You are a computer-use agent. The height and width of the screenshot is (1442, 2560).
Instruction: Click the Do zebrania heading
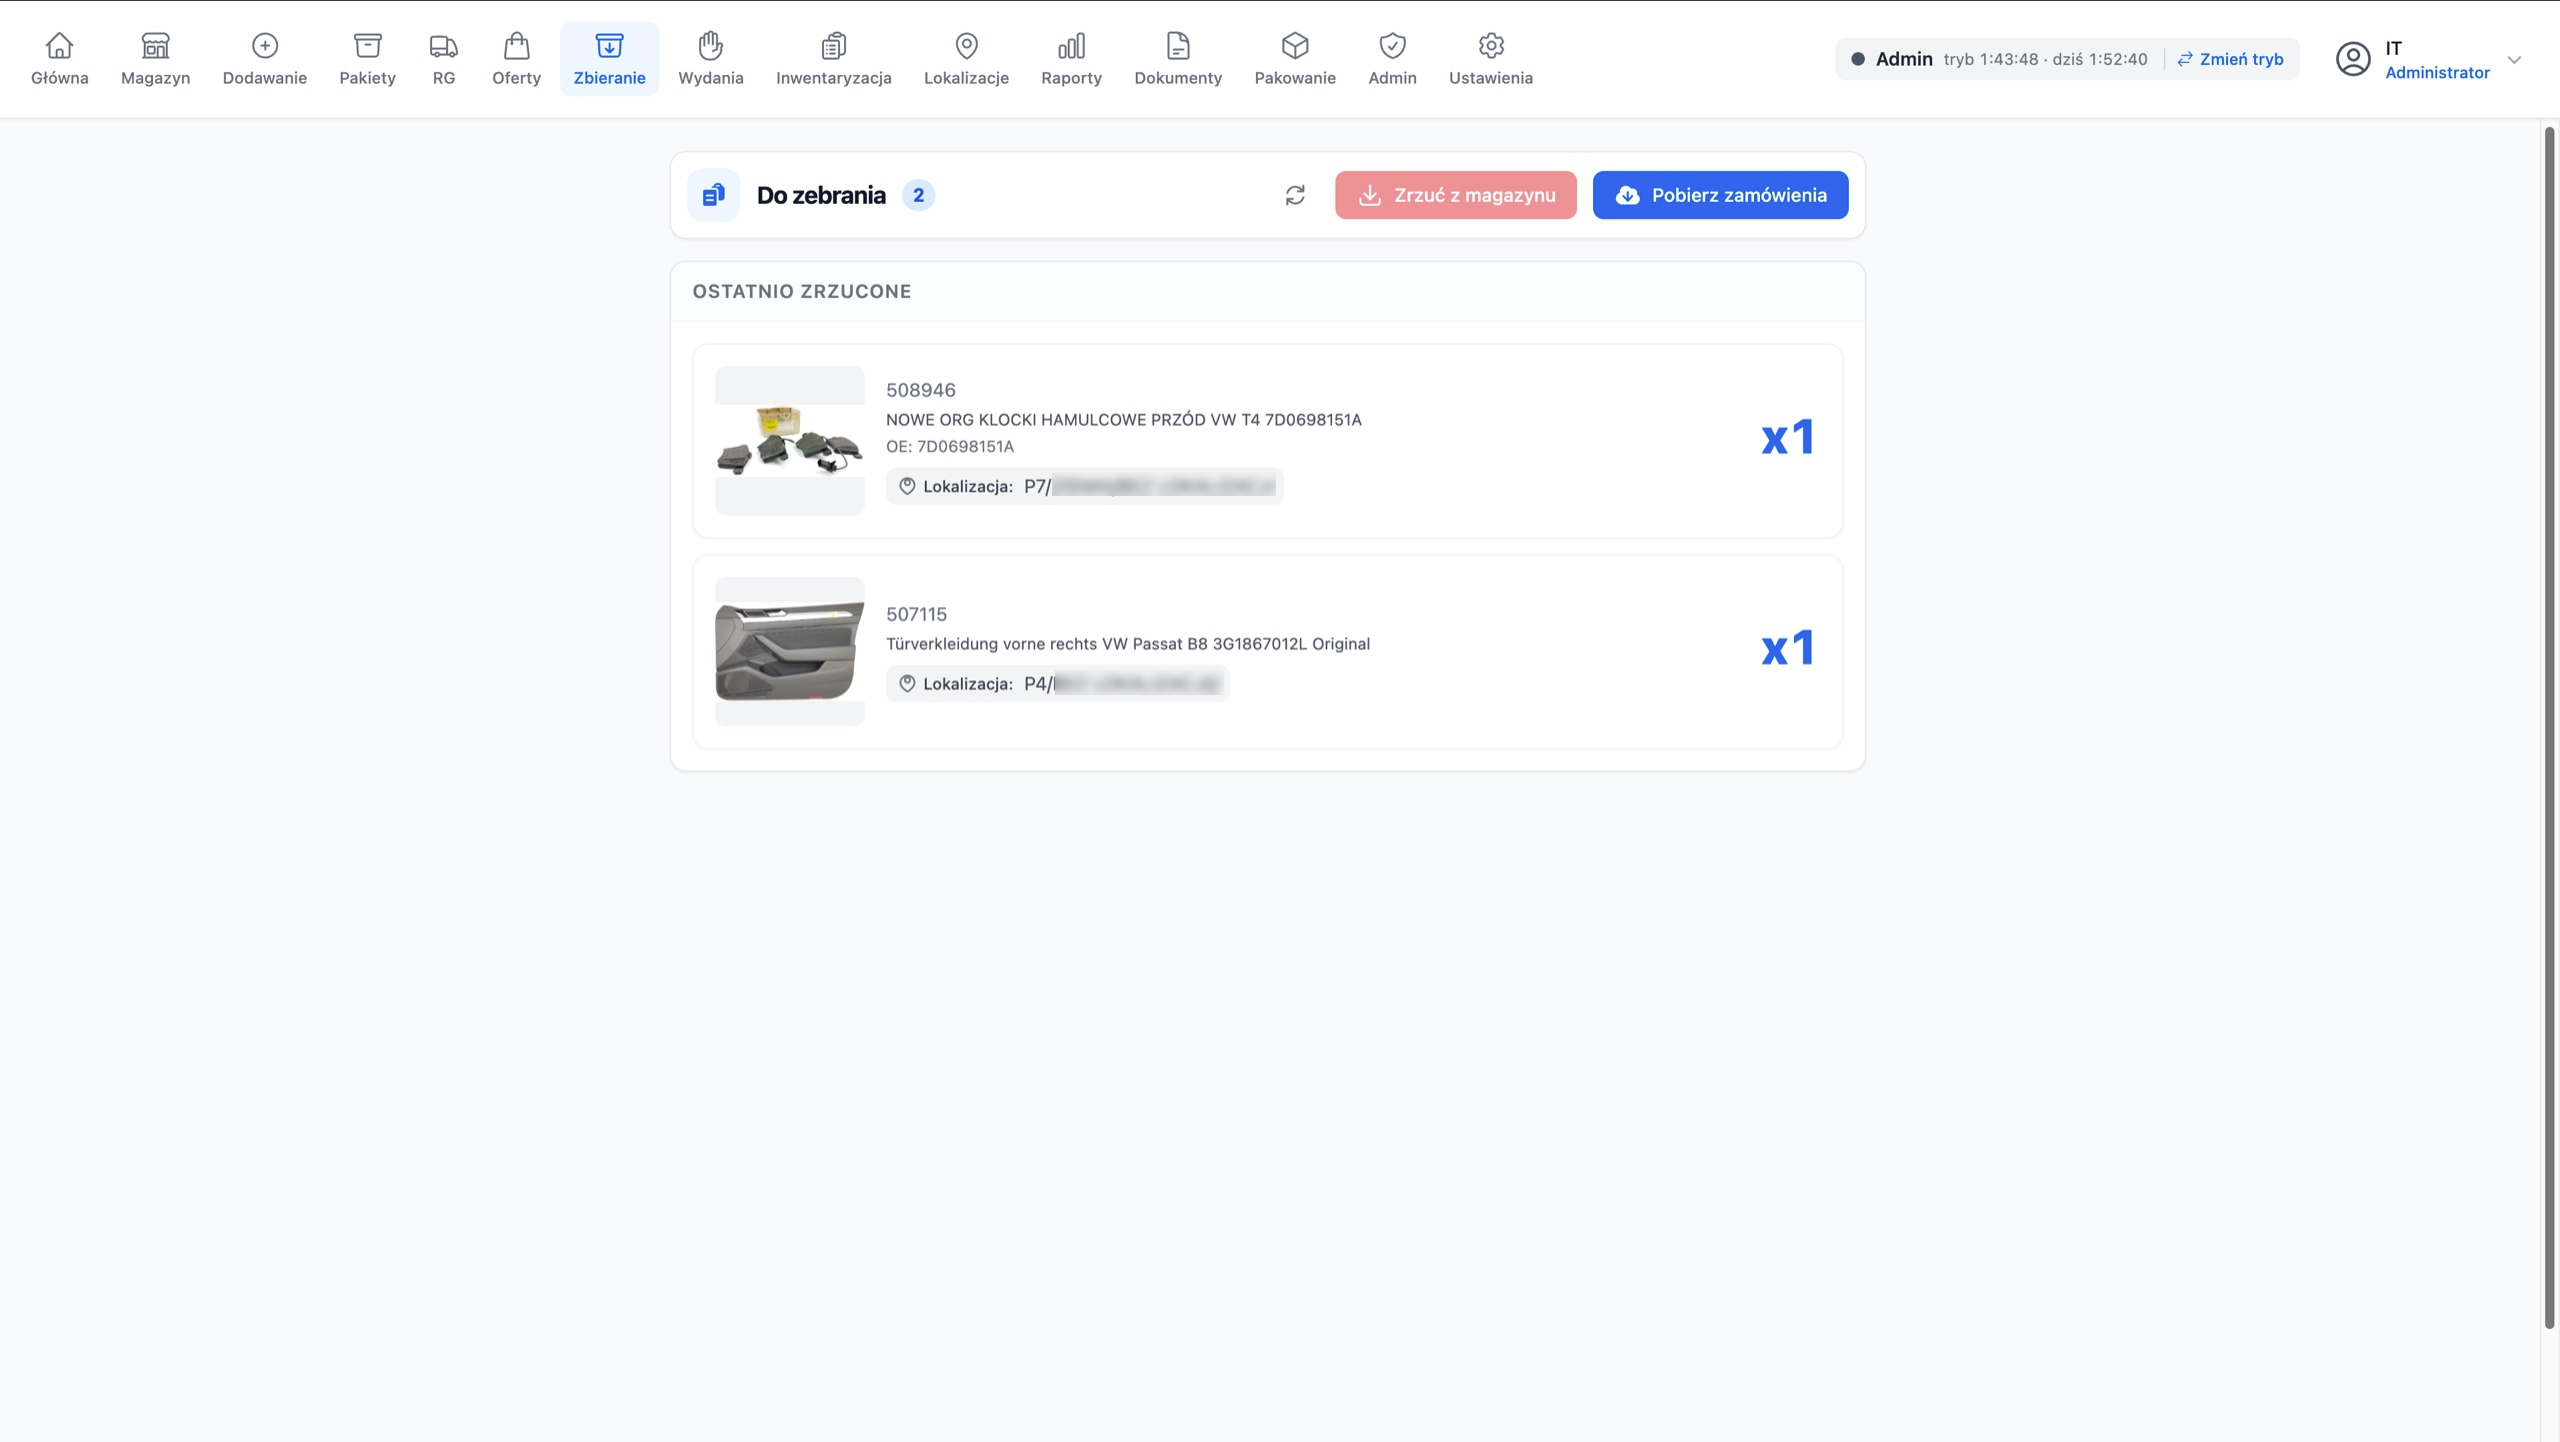pos(821,195)
